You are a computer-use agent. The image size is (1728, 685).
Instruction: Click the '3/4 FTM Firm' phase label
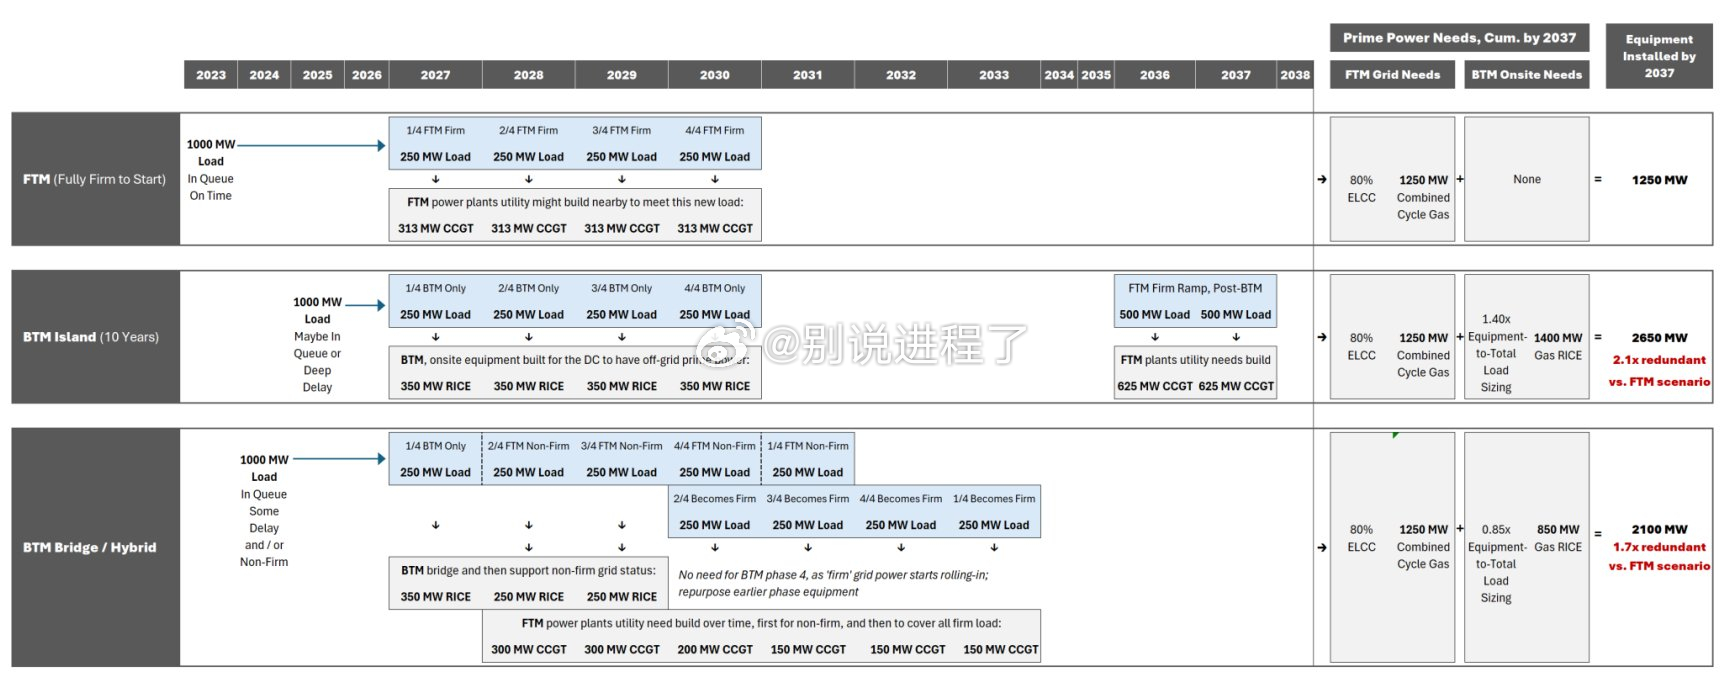click(621, 130)
